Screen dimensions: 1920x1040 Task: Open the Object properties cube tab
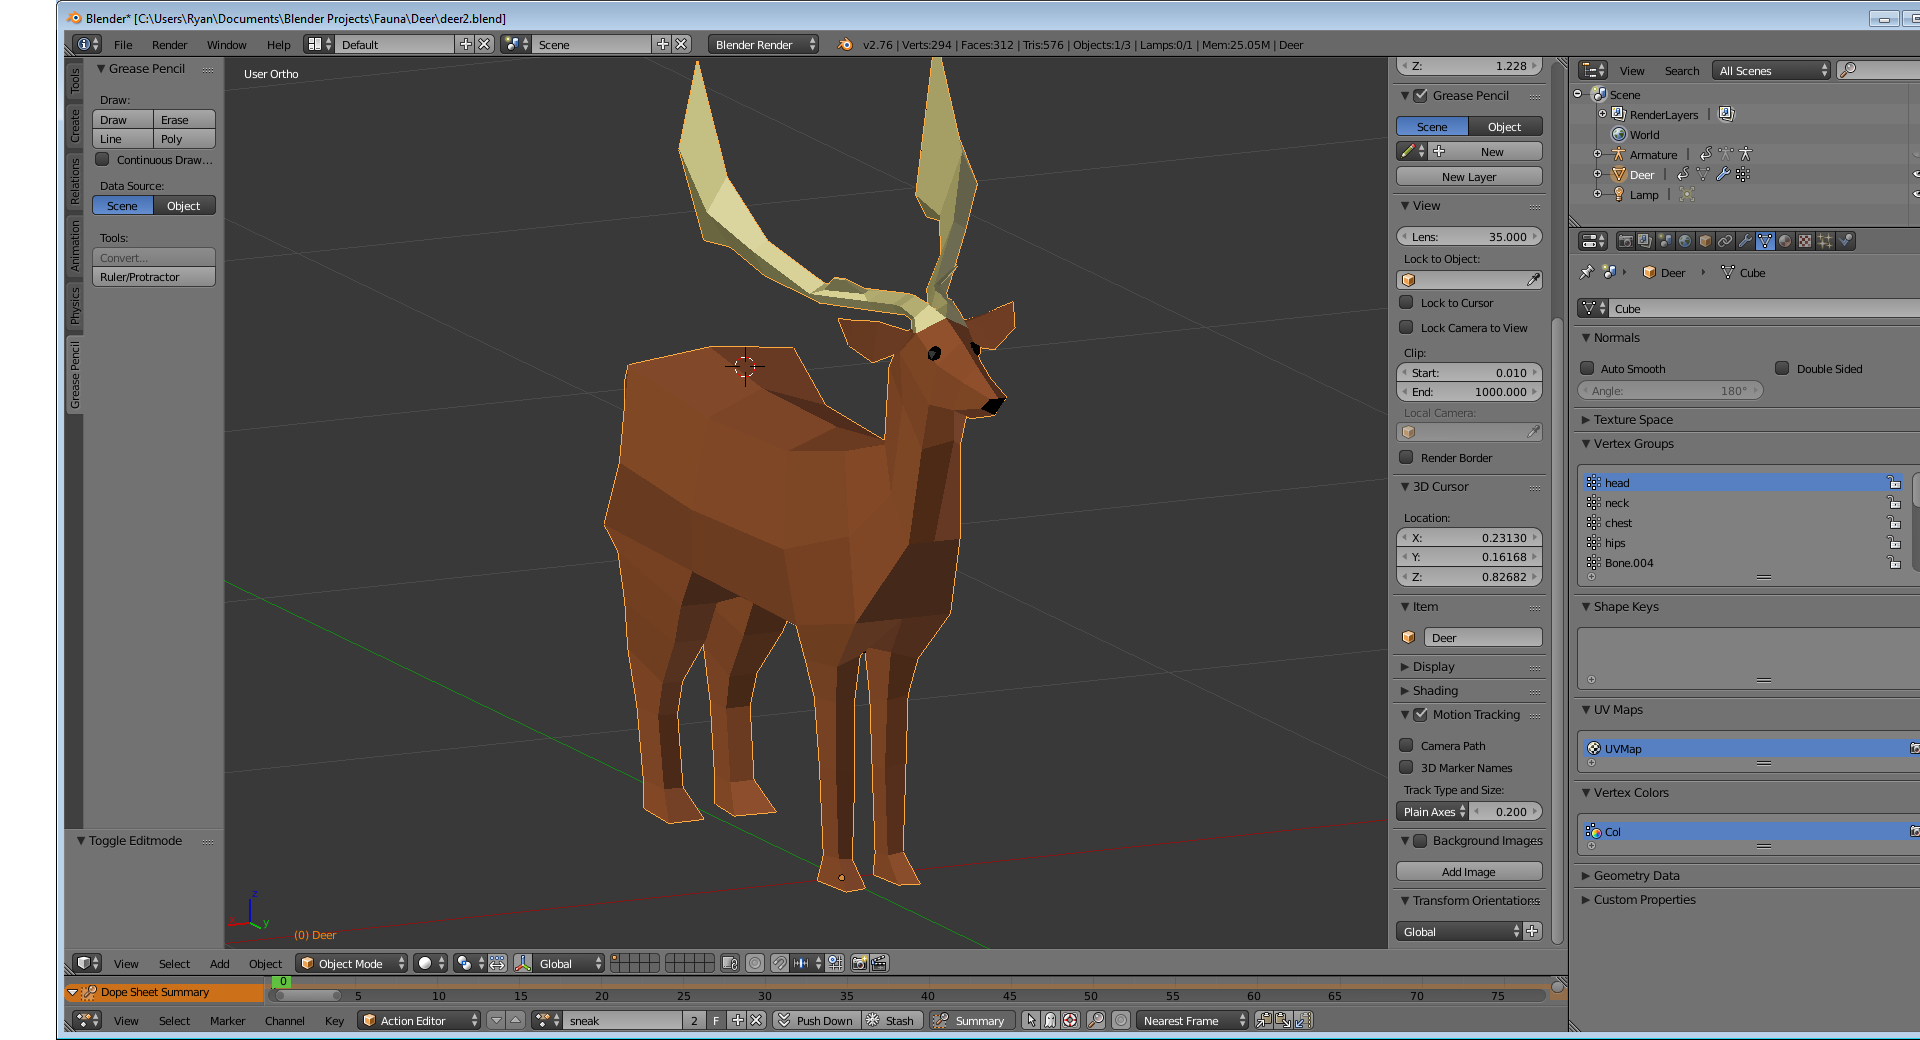tap(1705, 241)
